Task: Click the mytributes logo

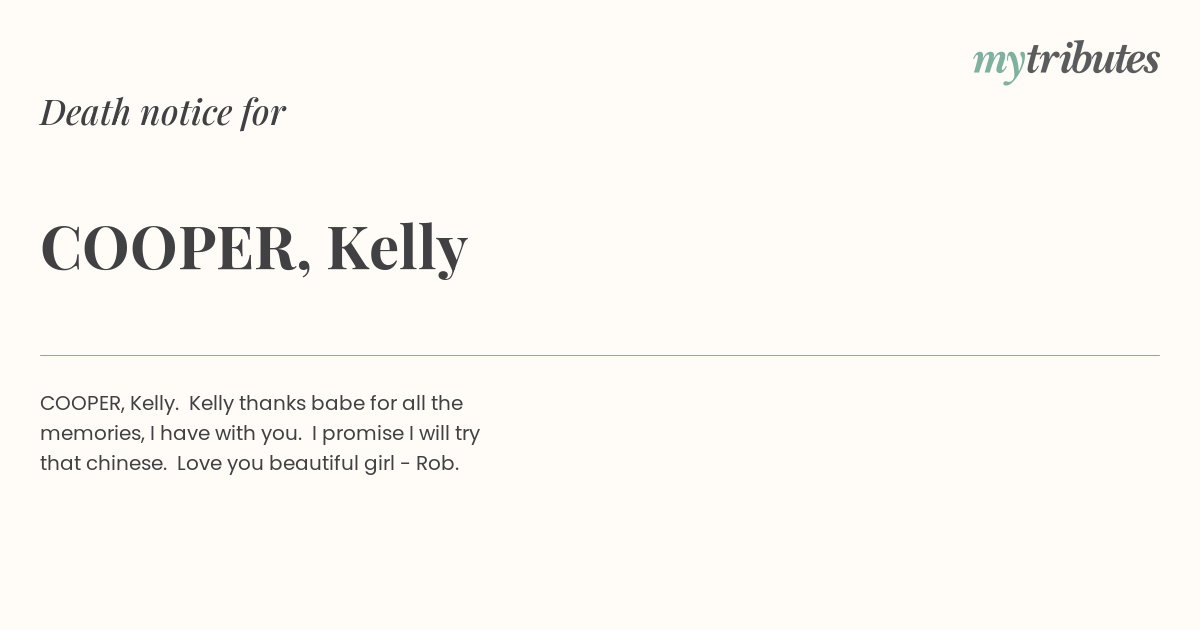Action: [1066, 60]
